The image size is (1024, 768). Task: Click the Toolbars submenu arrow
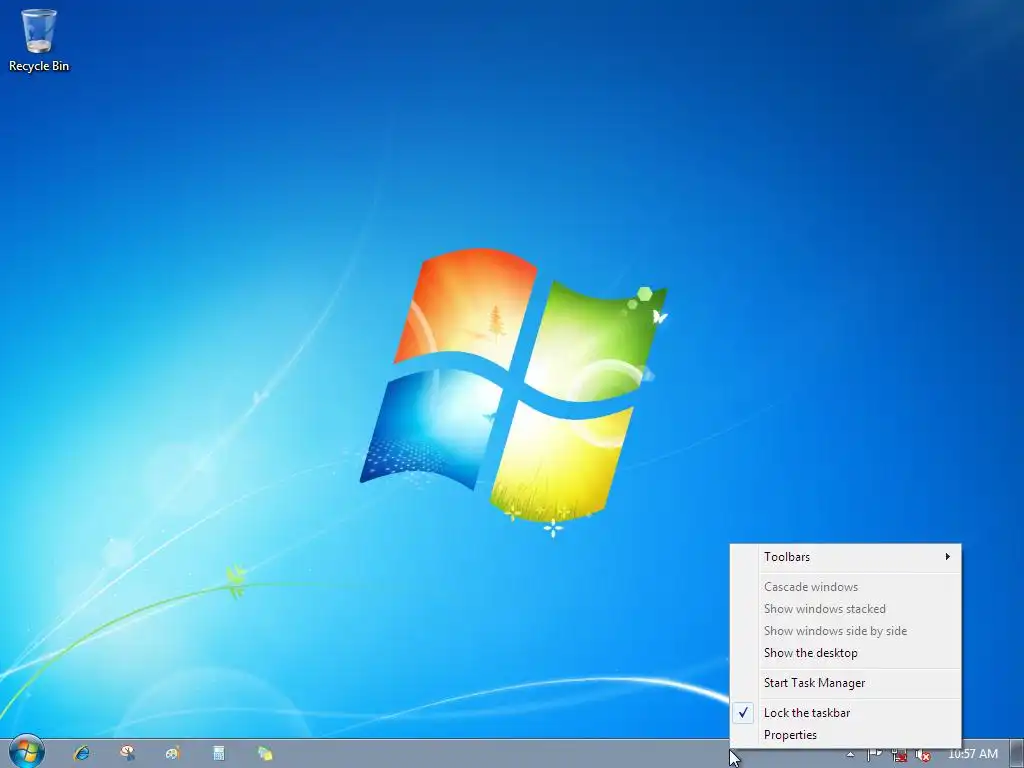click(x=947, y=556)
